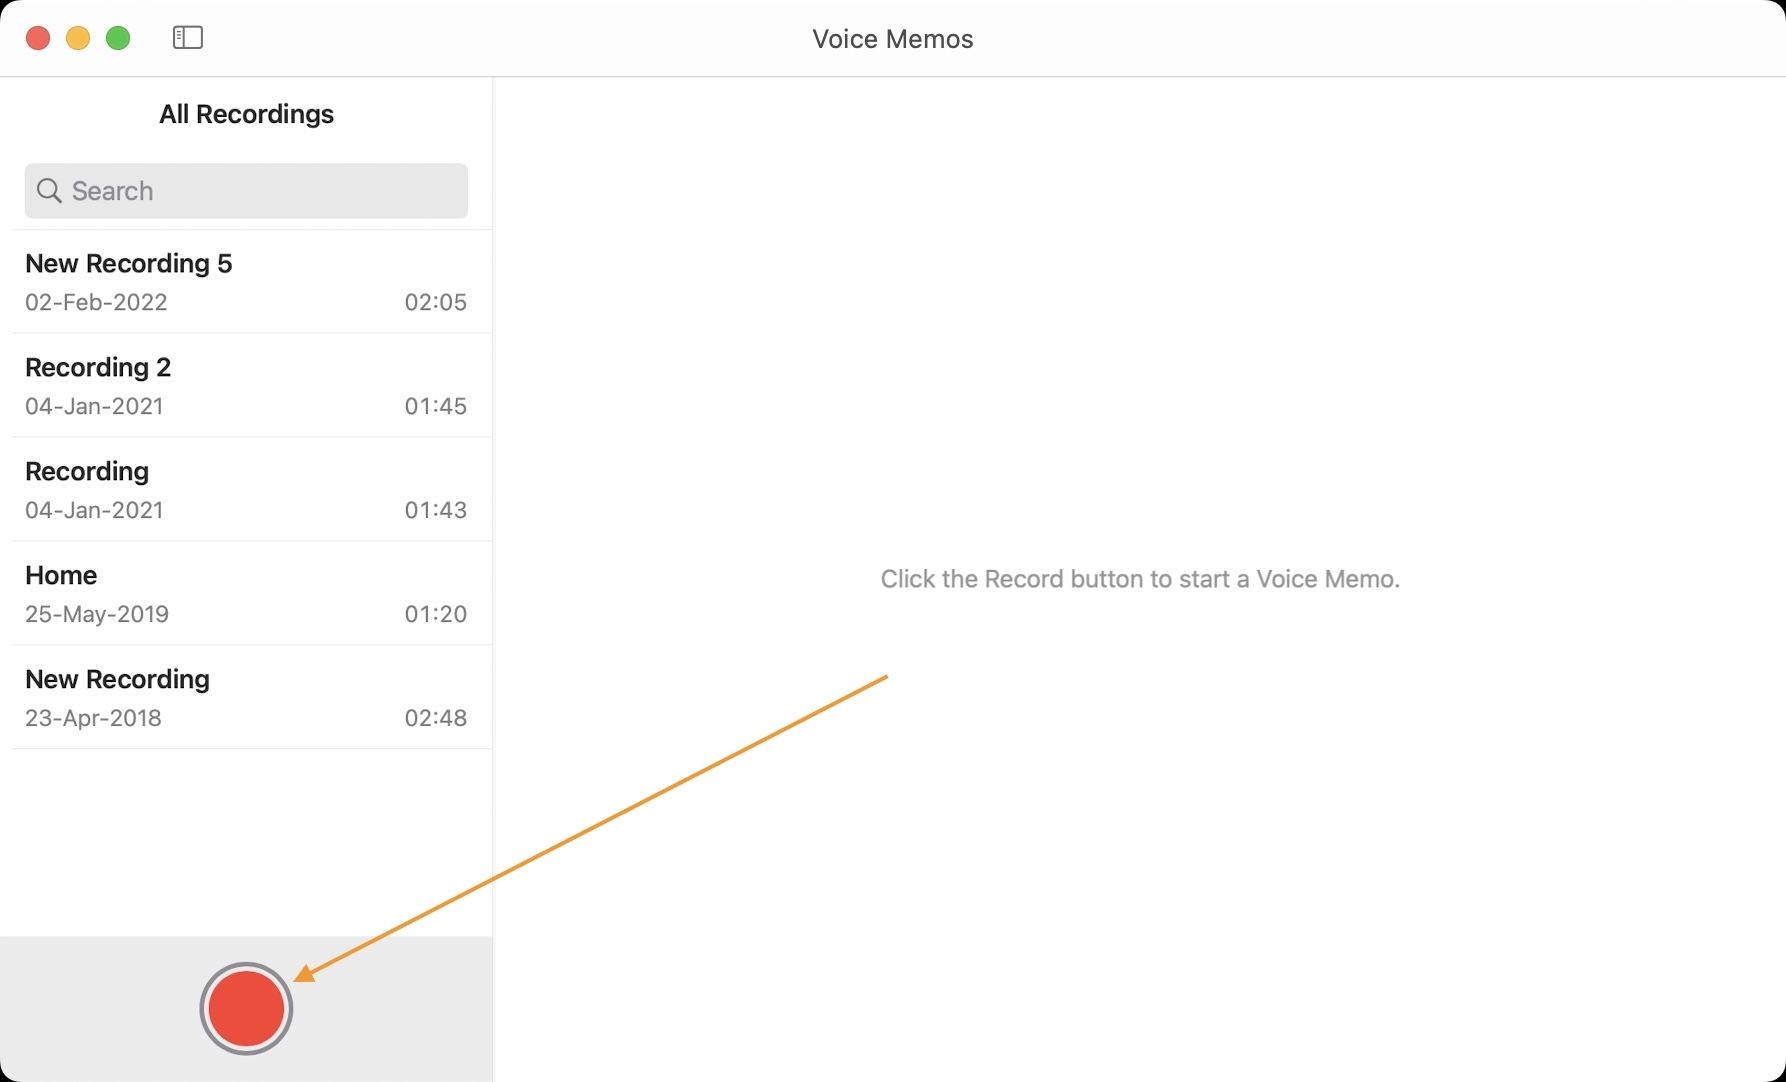Close the Voice Memos window

pyautogui.click(x=38, y=38)
